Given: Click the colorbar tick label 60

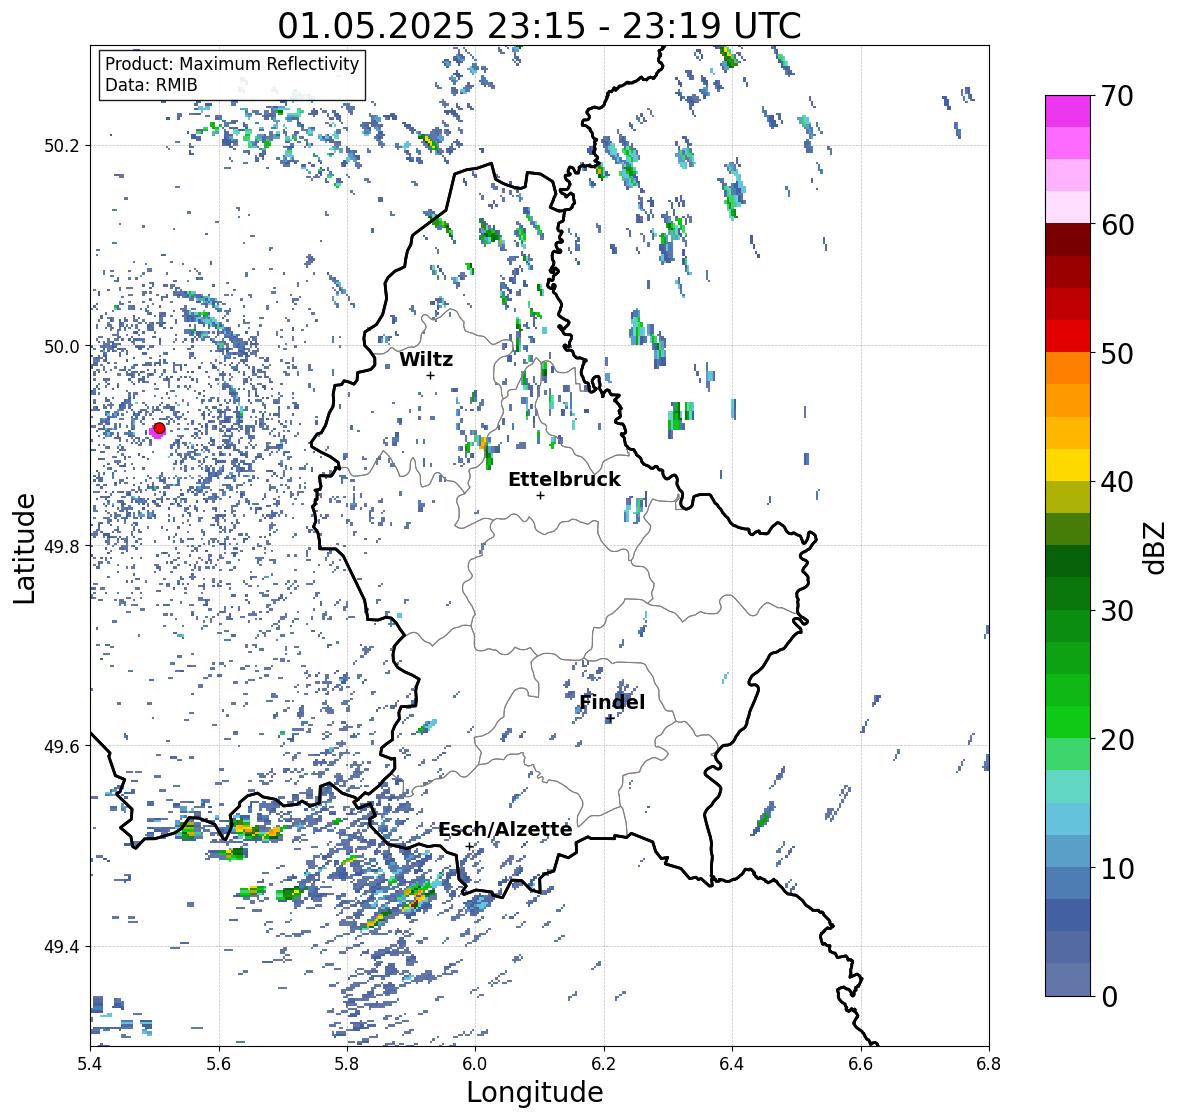Looking at the screenshot, I should click(x=1117, y=225).
